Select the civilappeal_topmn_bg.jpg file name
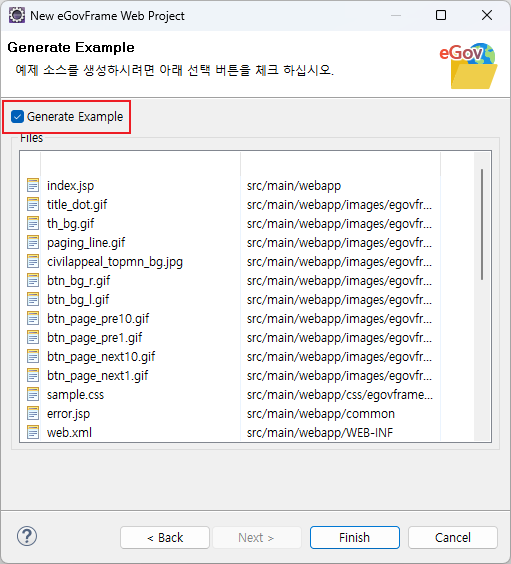The image size is (511, 564). point(115,262)
